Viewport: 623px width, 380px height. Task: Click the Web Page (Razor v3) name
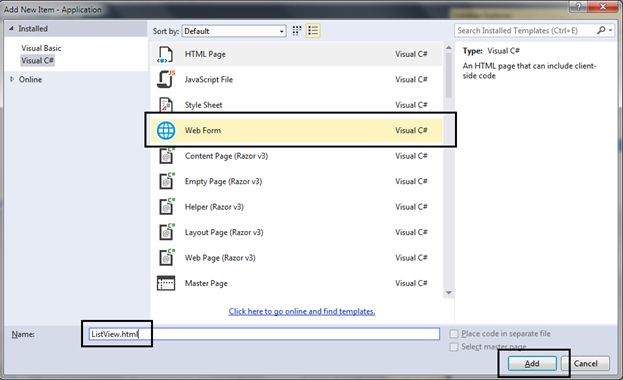click(220, 258)
